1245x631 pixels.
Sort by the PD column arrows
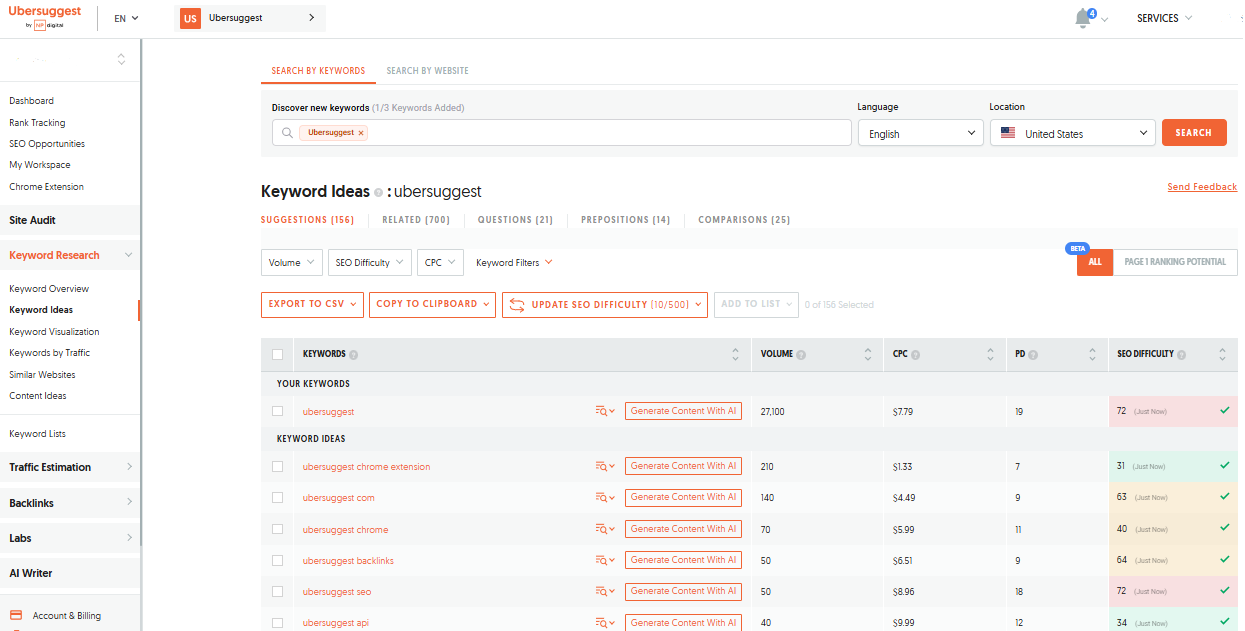pos(1092,354)
